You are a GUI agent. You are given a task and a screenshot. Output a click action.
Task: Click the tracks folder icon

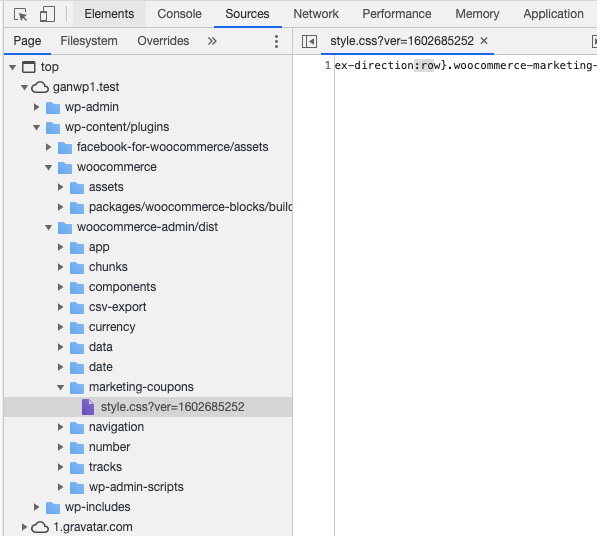[x=77, y=467]
